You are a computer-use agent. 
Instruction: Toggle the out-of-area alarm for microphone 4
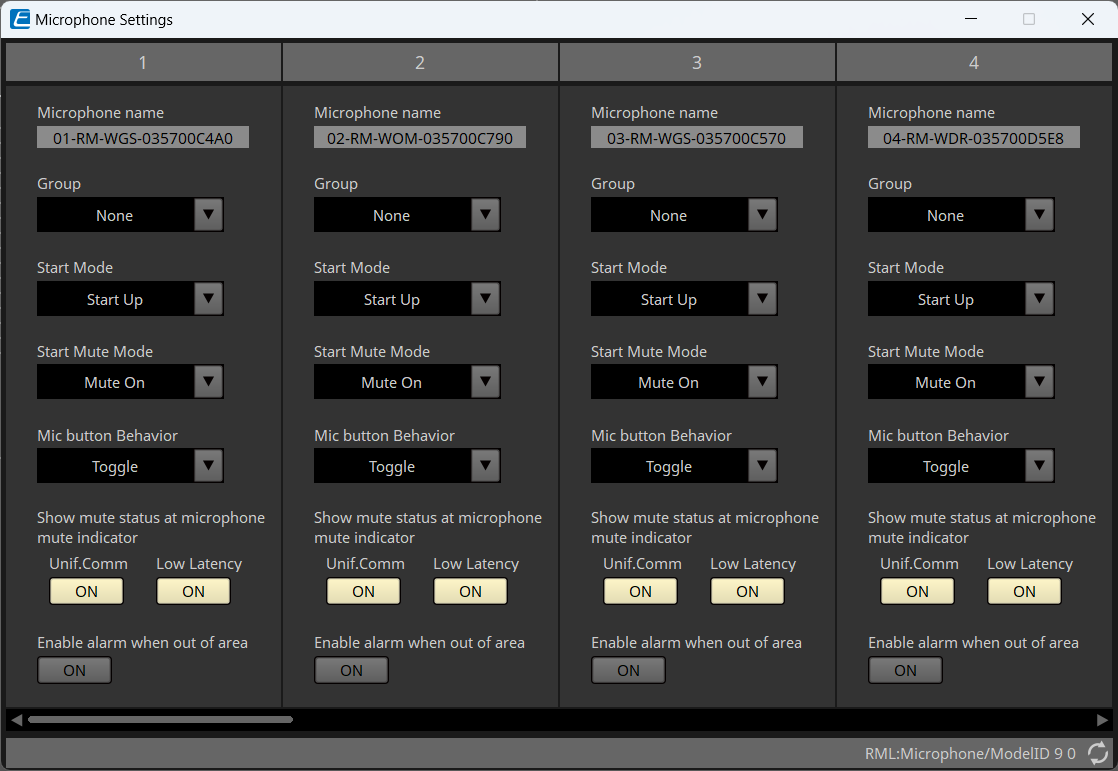coord(905,670)
